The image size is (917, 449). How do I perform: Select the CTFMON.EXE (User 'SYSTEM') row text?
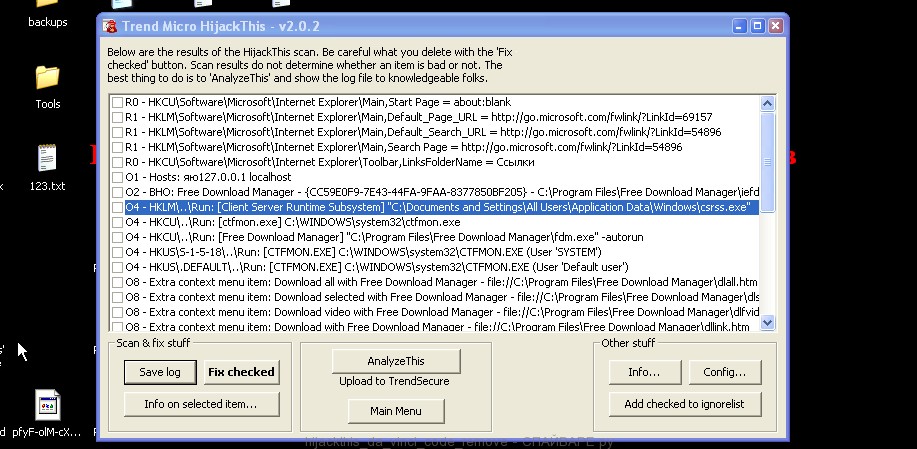coord(363,252)
